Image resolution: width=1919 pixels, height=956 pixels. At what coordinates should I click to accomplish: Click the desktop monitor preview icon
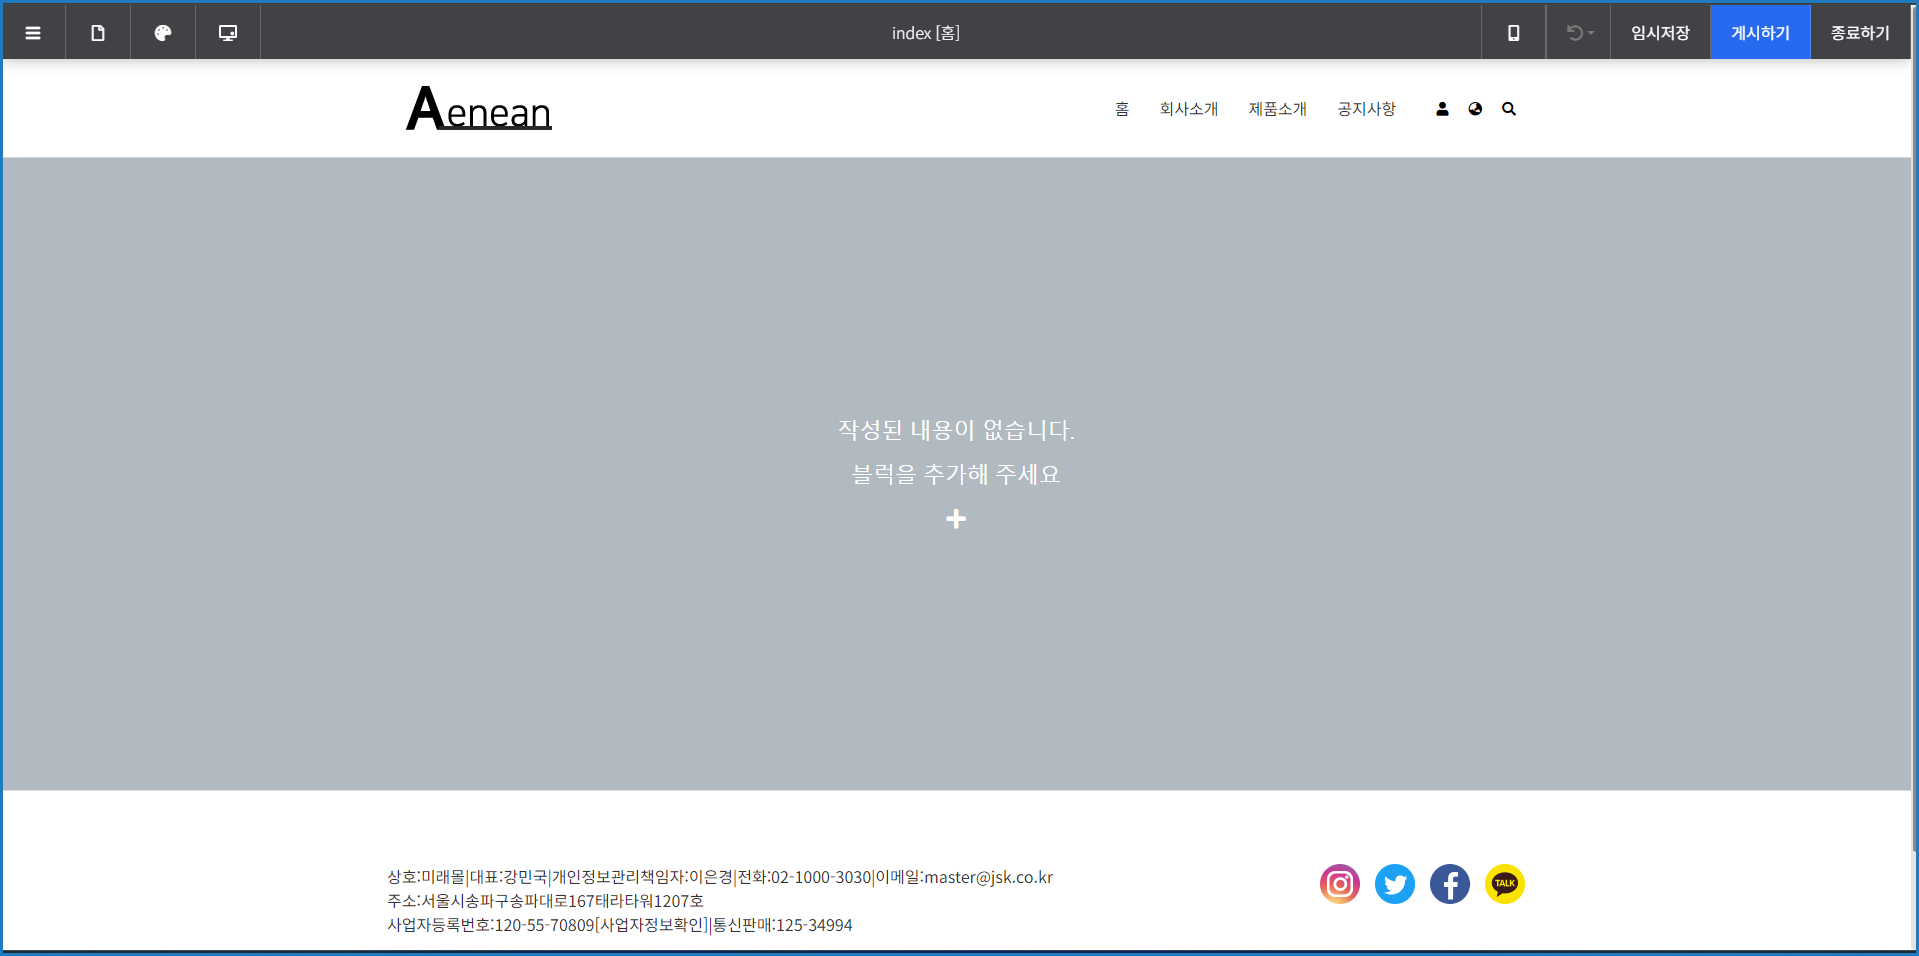[x=228, y=33]
